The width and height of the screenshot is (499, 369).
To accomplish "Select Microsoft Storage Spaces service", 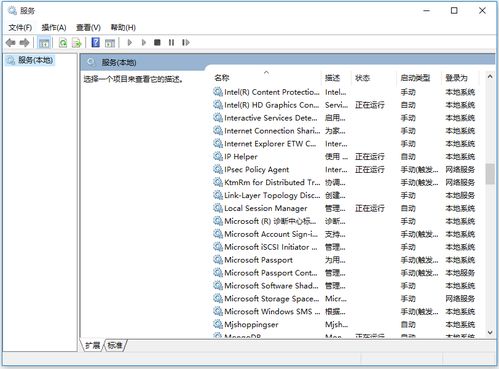I will [345, 299].
